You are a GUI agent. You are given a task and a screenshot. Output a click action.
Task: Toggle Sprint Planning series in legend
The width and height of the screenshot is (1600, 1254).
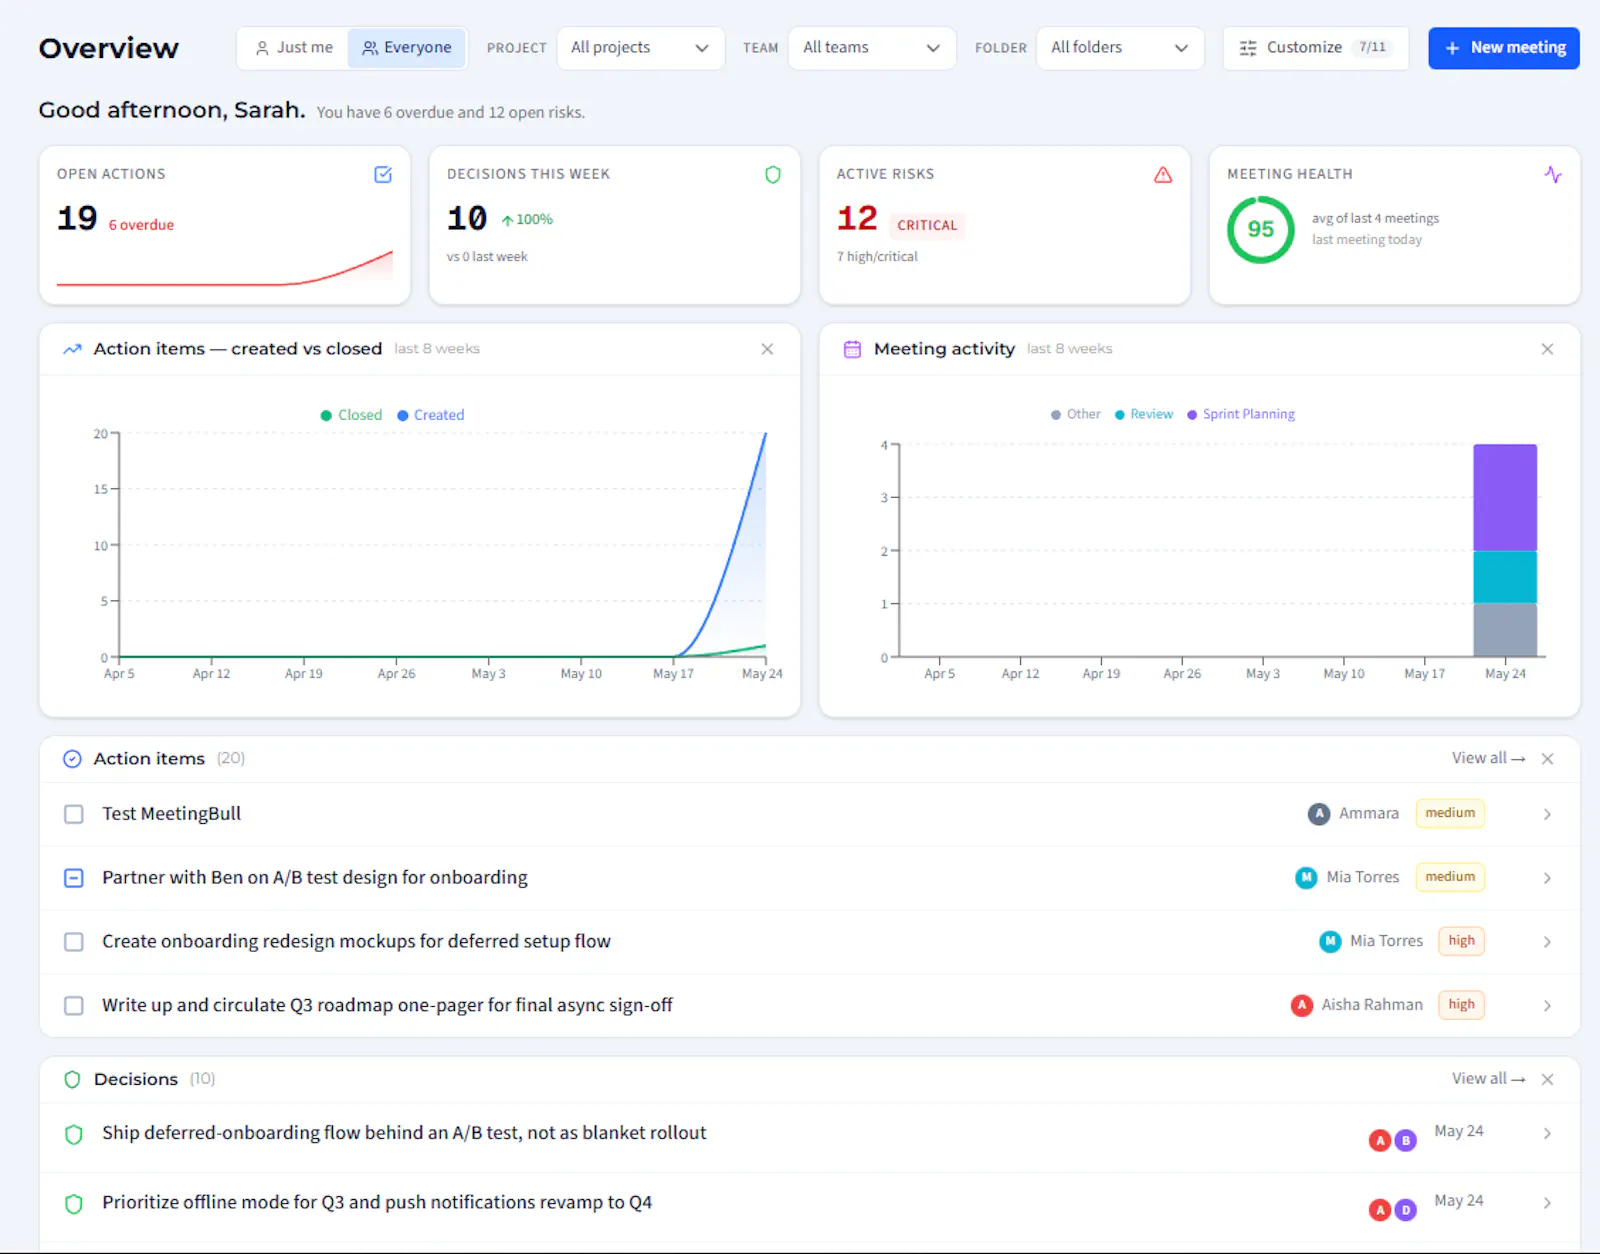point(1241,414)
